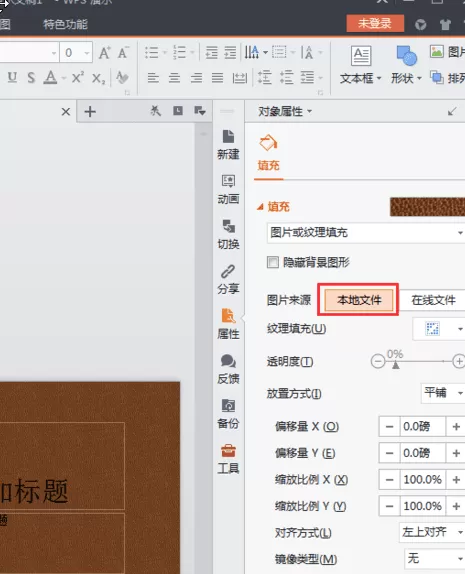Increase 偏移量 Y value
Screen dimensions: 465x574
pyautogui.click(x=456, y=453)
